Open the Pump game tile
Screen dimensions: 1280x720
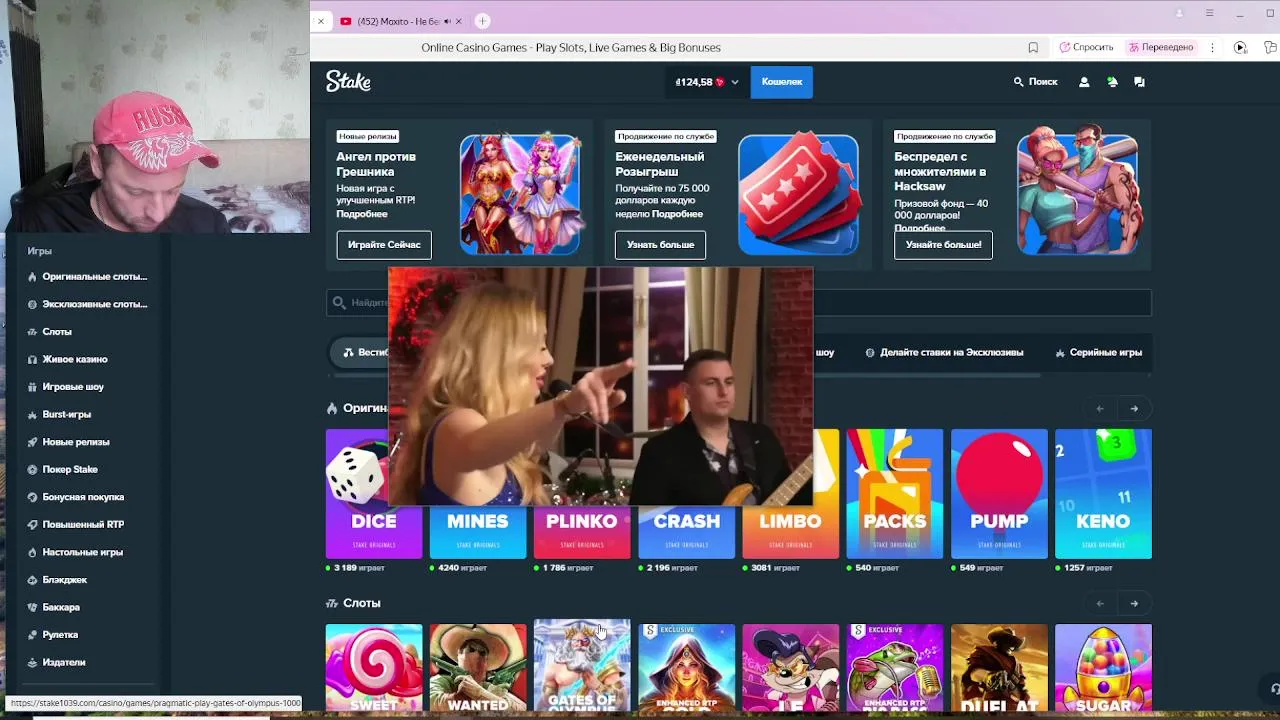click(x=999, y=494)
